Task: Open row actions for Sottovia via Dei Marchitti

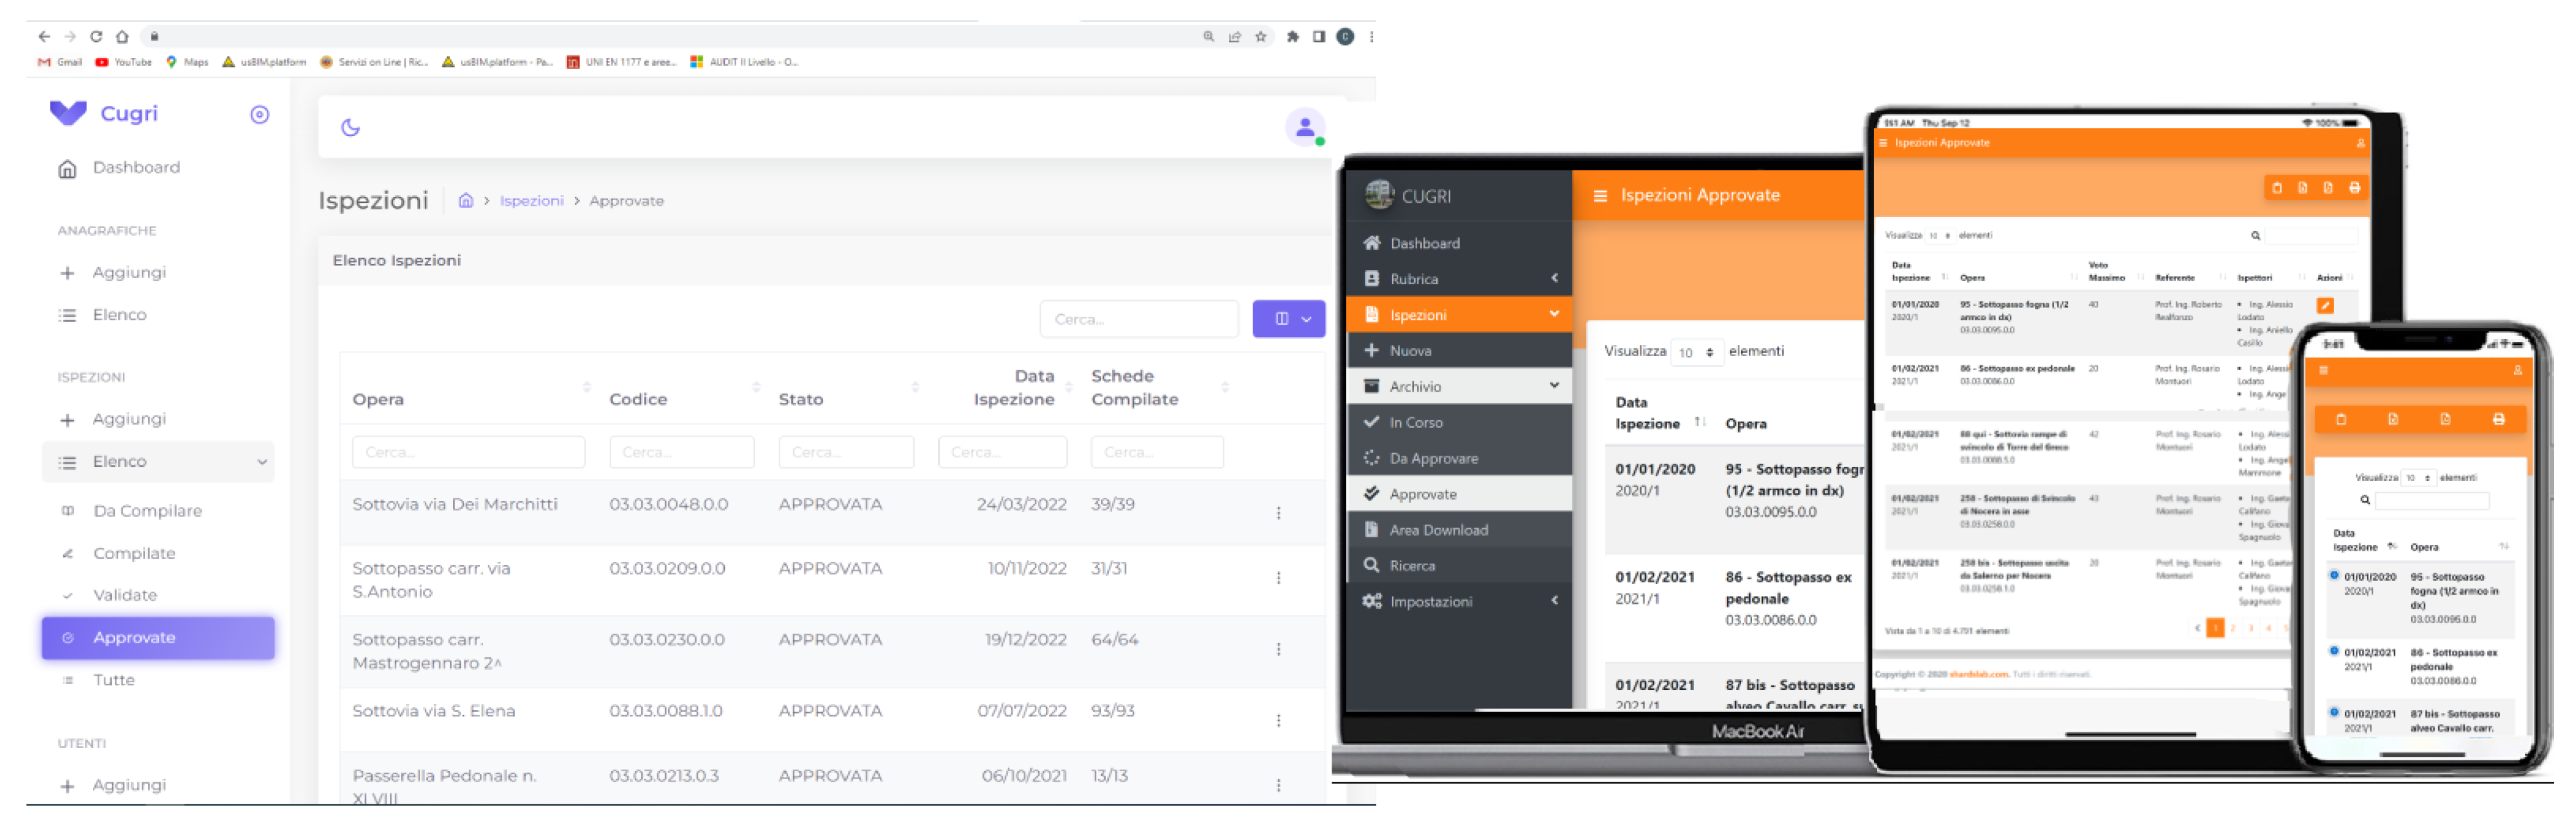Action: (1278, 513)
